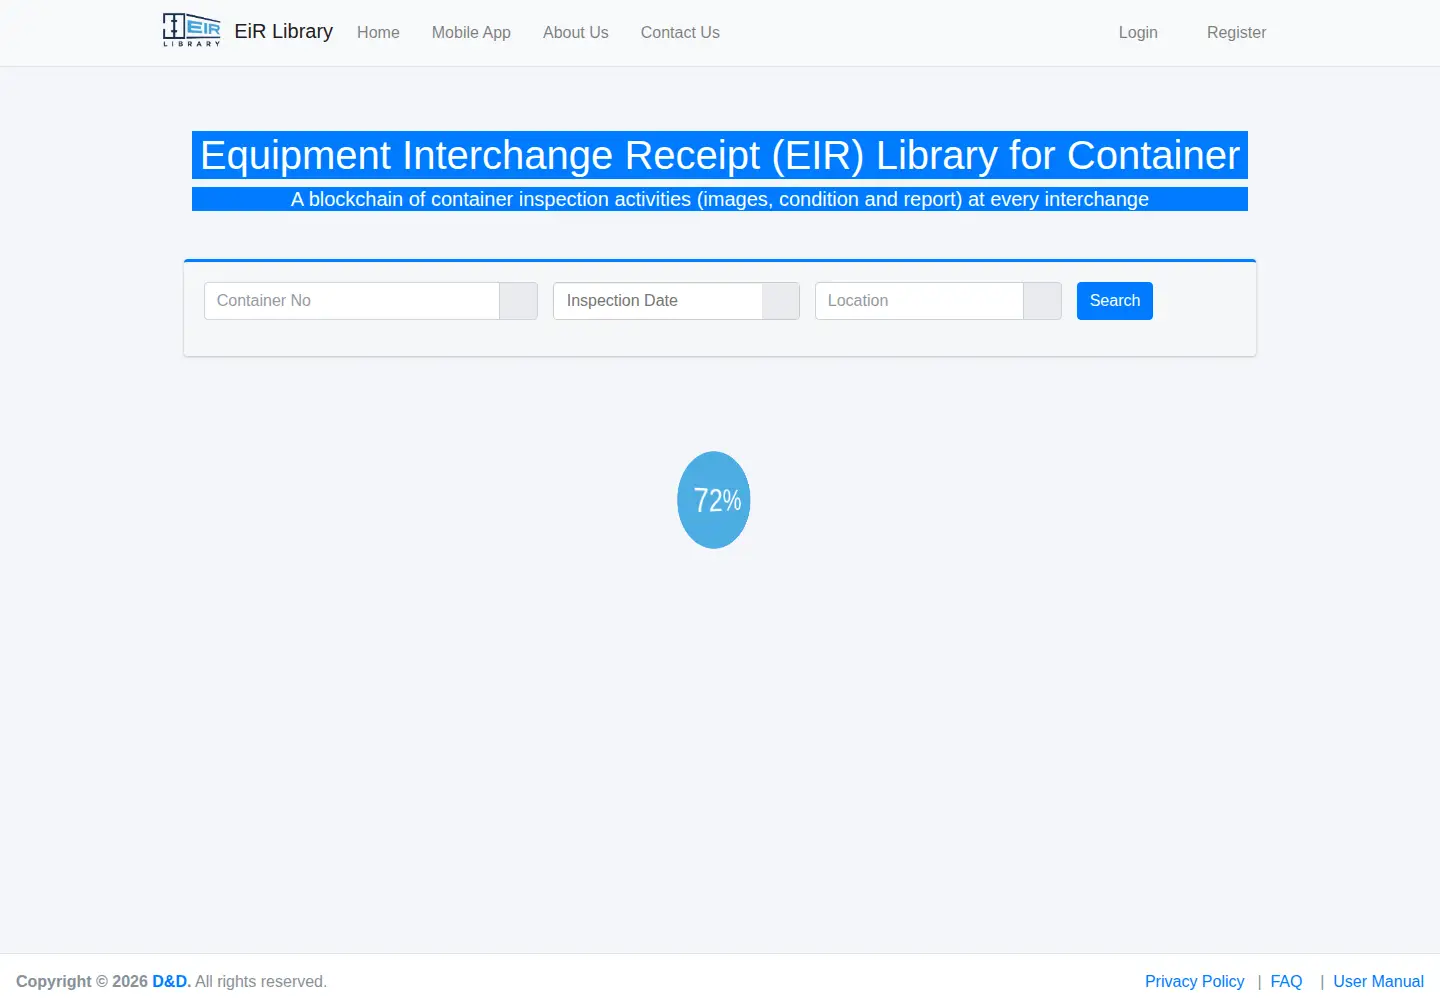The height and width of the screenshot is (1000, 1440).
Task: Click the addon button beside Location
Action: tap(1043, 301)
